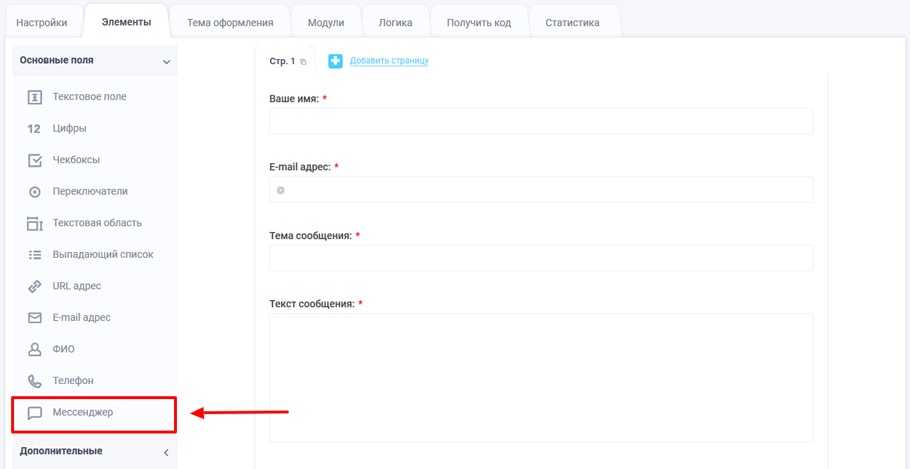Add the Full name (ФИО) element
Screen dimensions: 910x469
coord(63,349)
